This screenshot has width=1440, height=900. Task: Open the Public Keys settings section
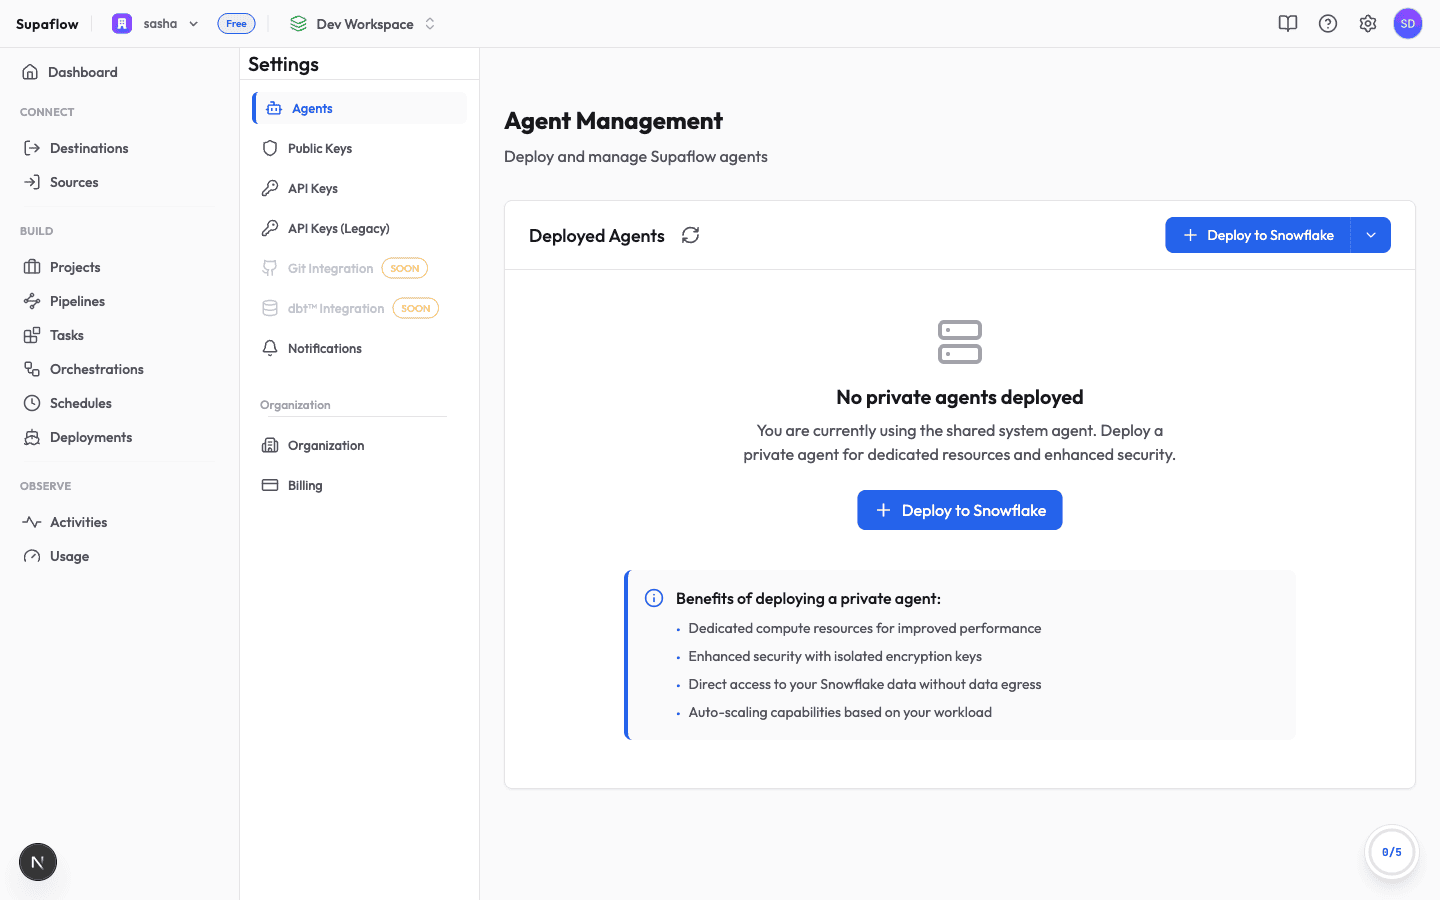pyautogui.click(x=360, y=148)
